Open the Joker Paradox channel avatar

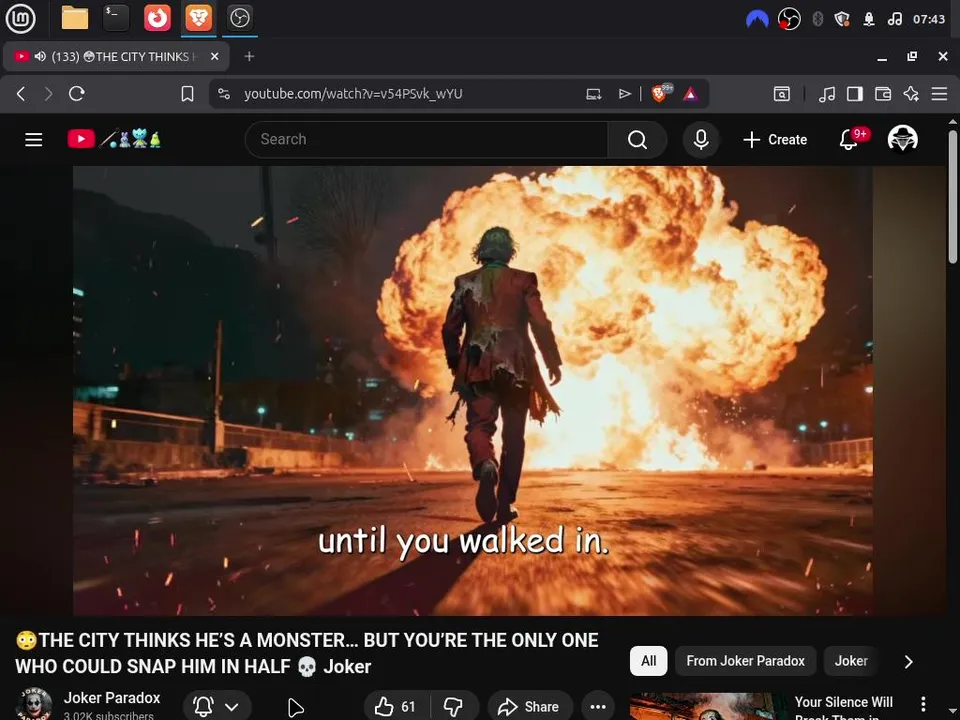click(34, 704)
